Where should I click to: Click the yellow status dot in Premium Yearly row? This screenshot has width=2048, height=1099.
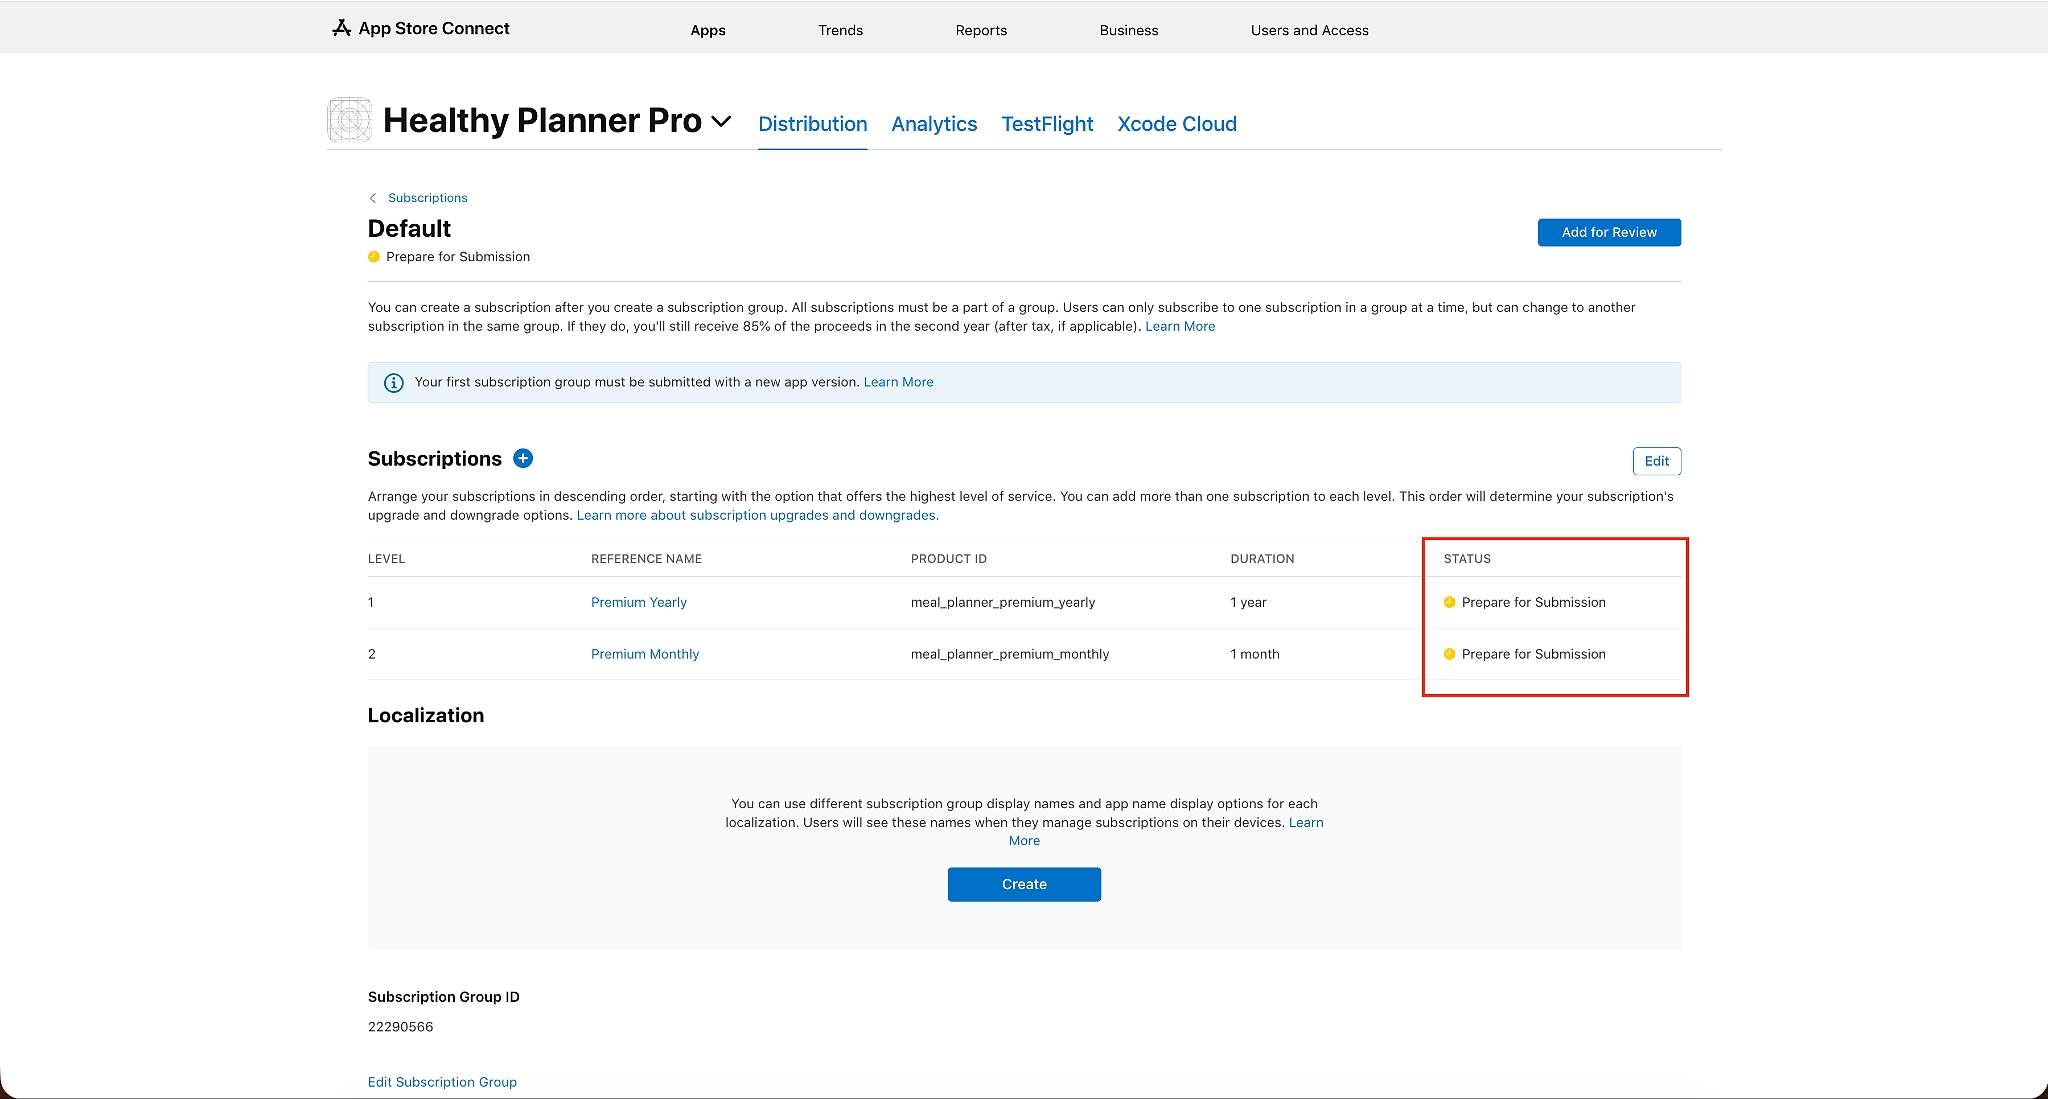(1449, 602)
